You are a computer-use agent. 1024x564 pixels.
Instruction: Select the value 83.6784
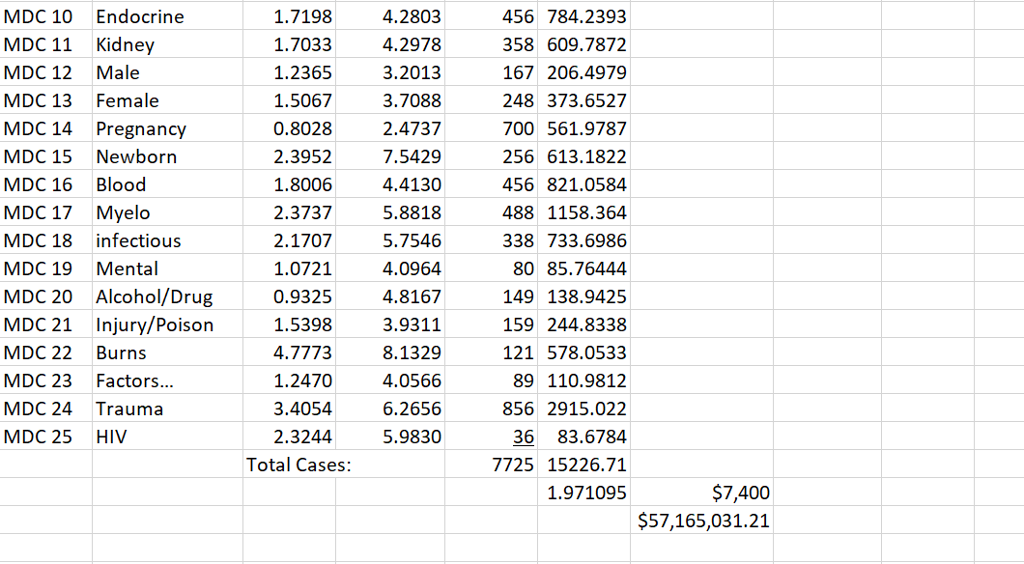pyautogui.click(x=584, y=437)
